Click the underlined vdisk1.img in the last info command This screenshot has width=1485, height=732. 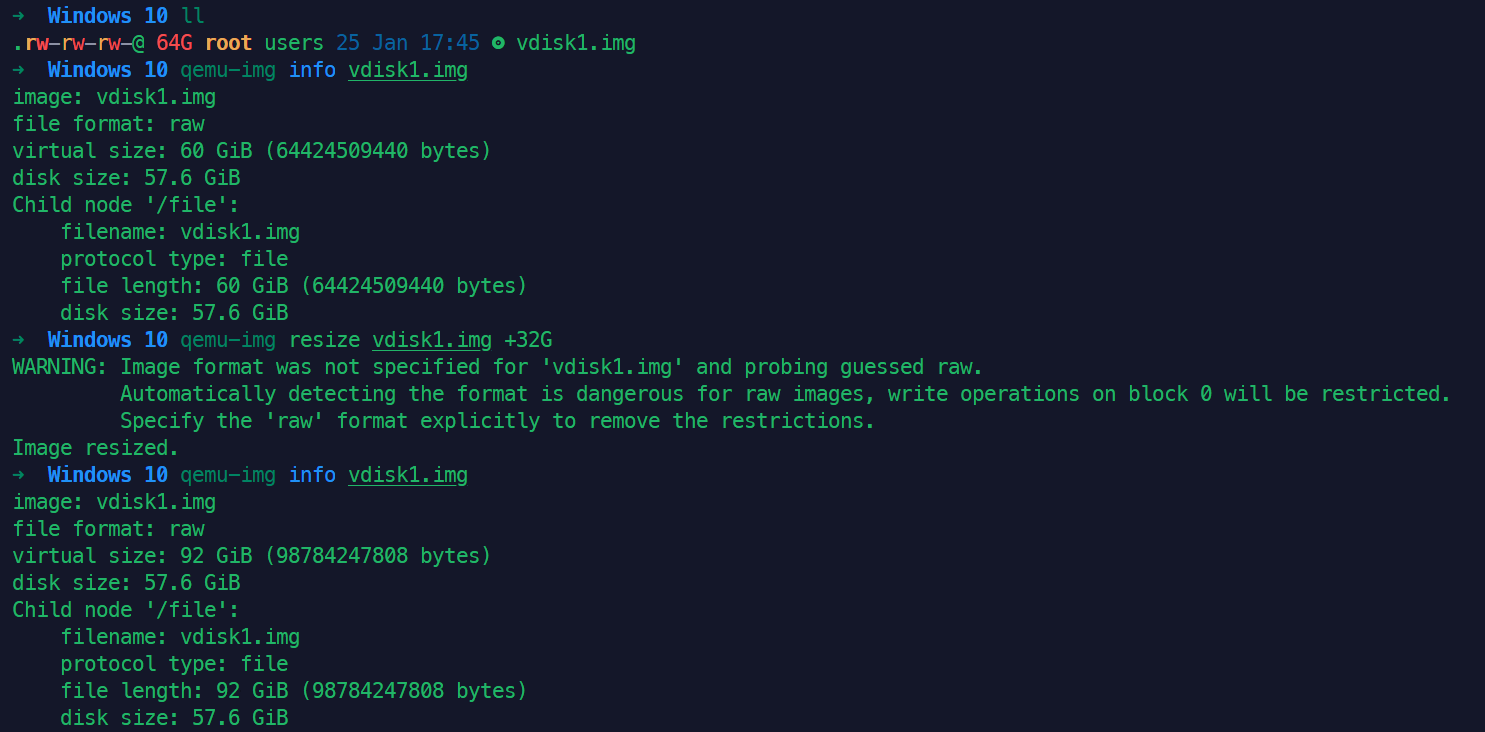pyautogui.click(x=408, y=475)
